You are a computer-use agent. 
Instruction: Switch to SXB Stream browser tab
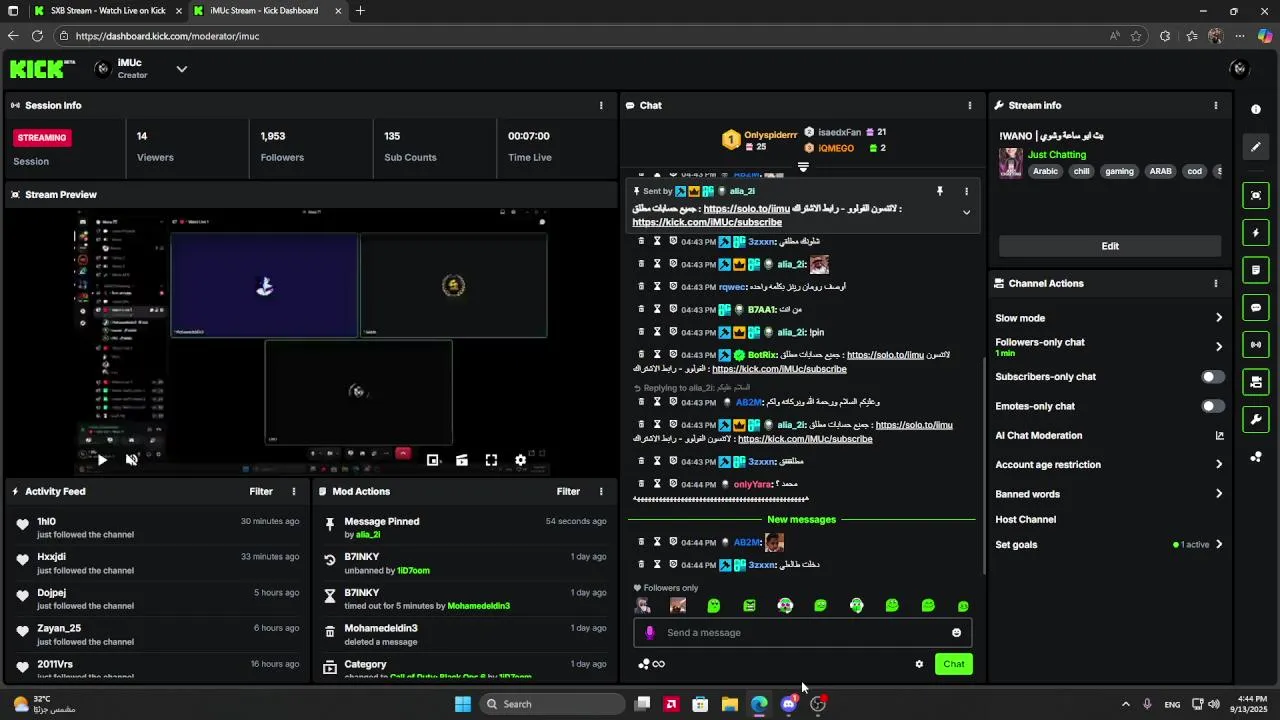(107, 11)
